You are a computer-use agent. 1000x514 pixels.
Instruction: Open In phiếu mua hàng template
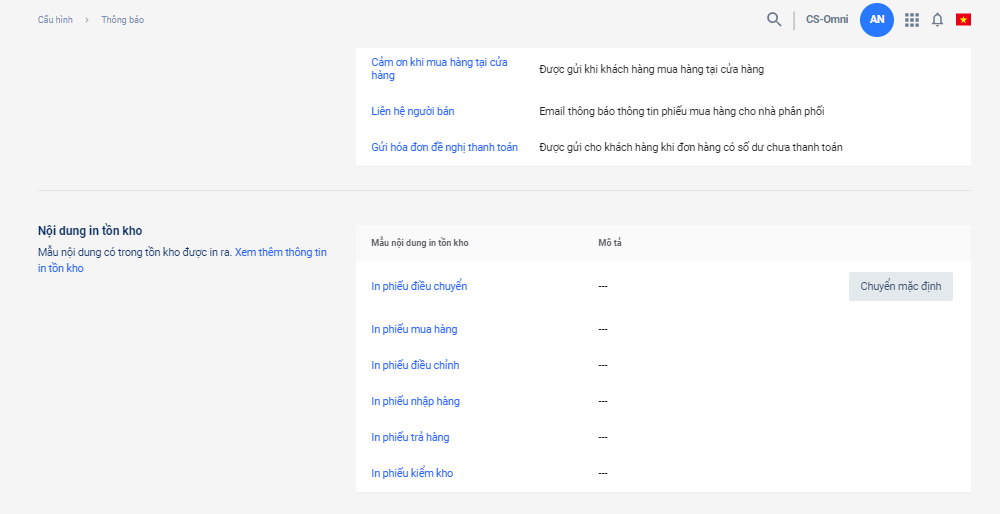pos(414,329)
